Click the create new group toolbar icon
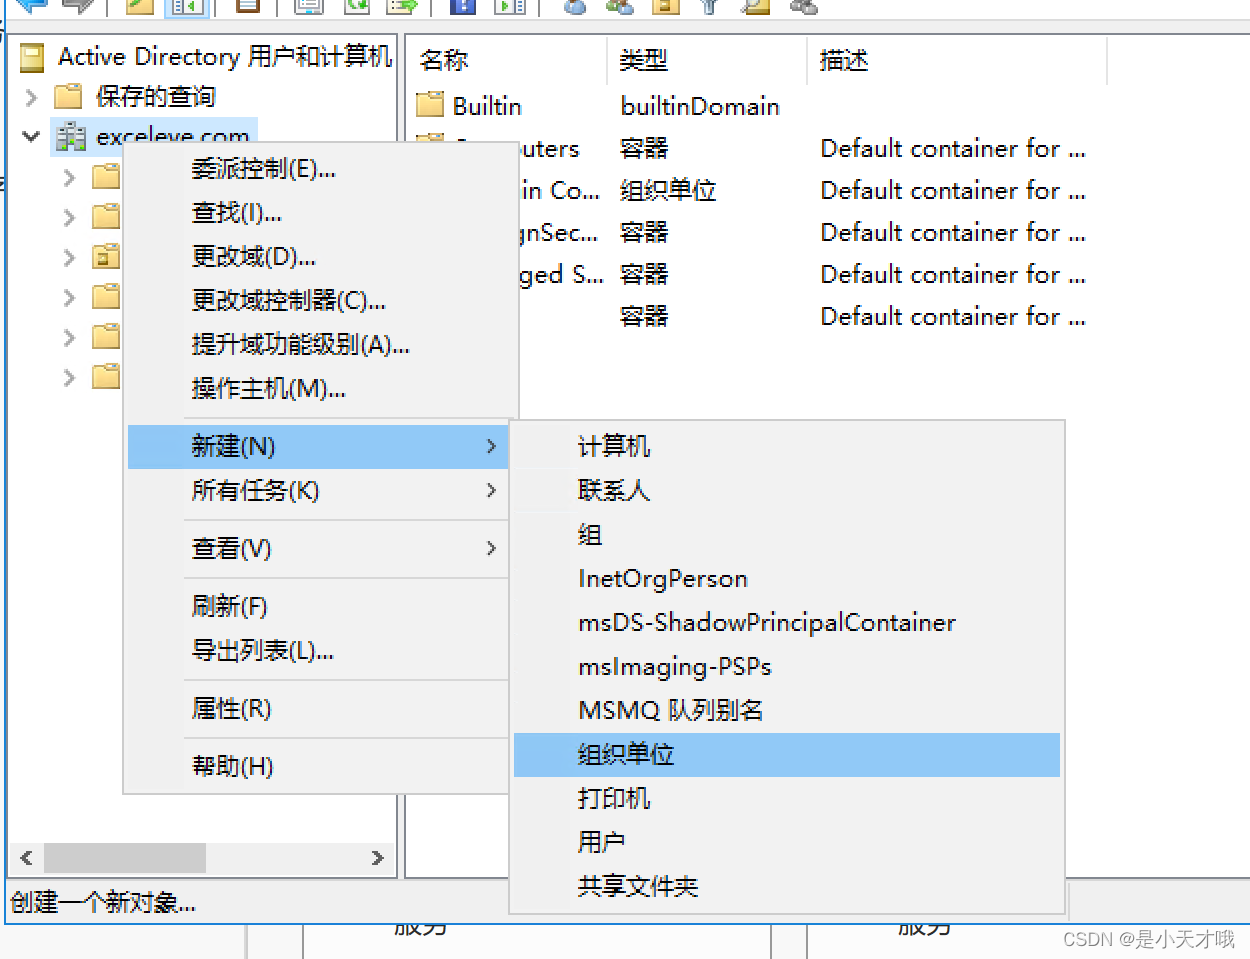The height and width of the screenshot is (959, 1250). (618, 8)
